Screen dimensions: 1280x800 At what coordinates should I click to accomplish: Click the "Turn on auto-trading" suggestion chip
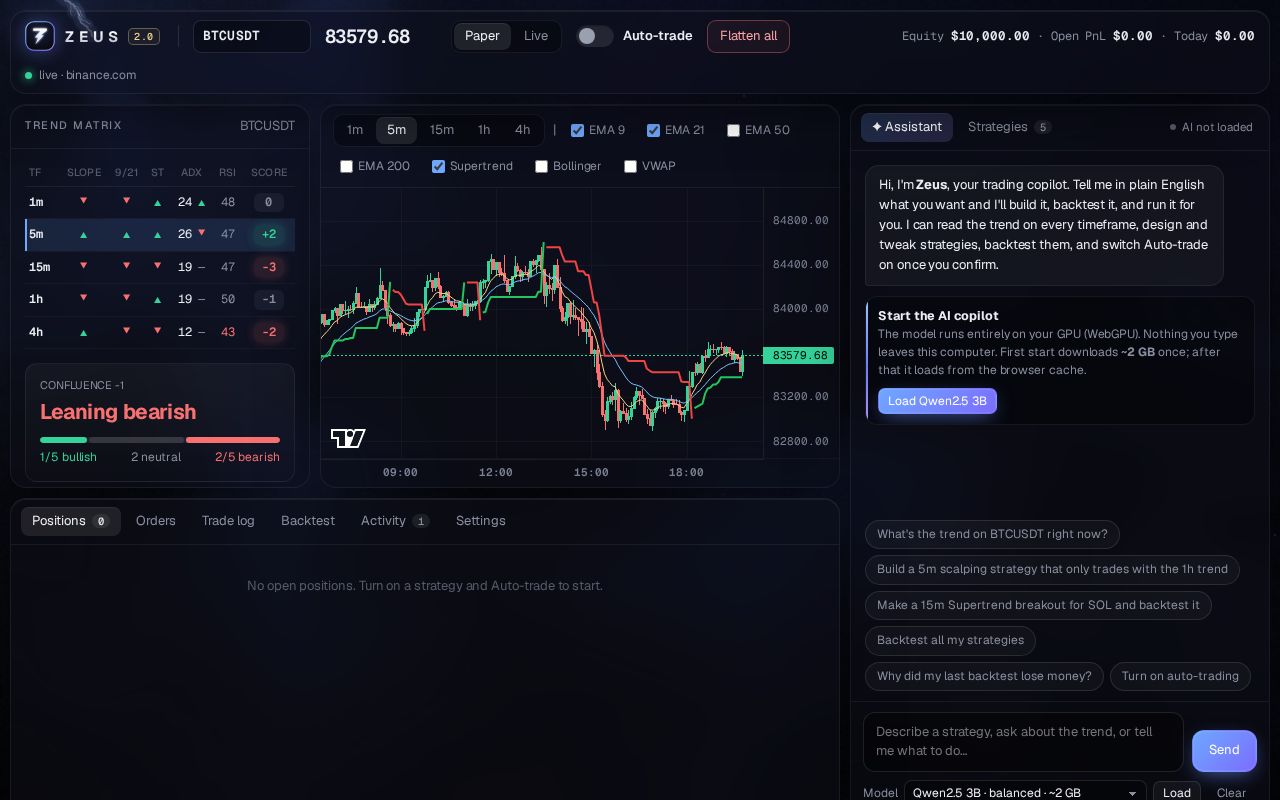[x=1180, y=676]
